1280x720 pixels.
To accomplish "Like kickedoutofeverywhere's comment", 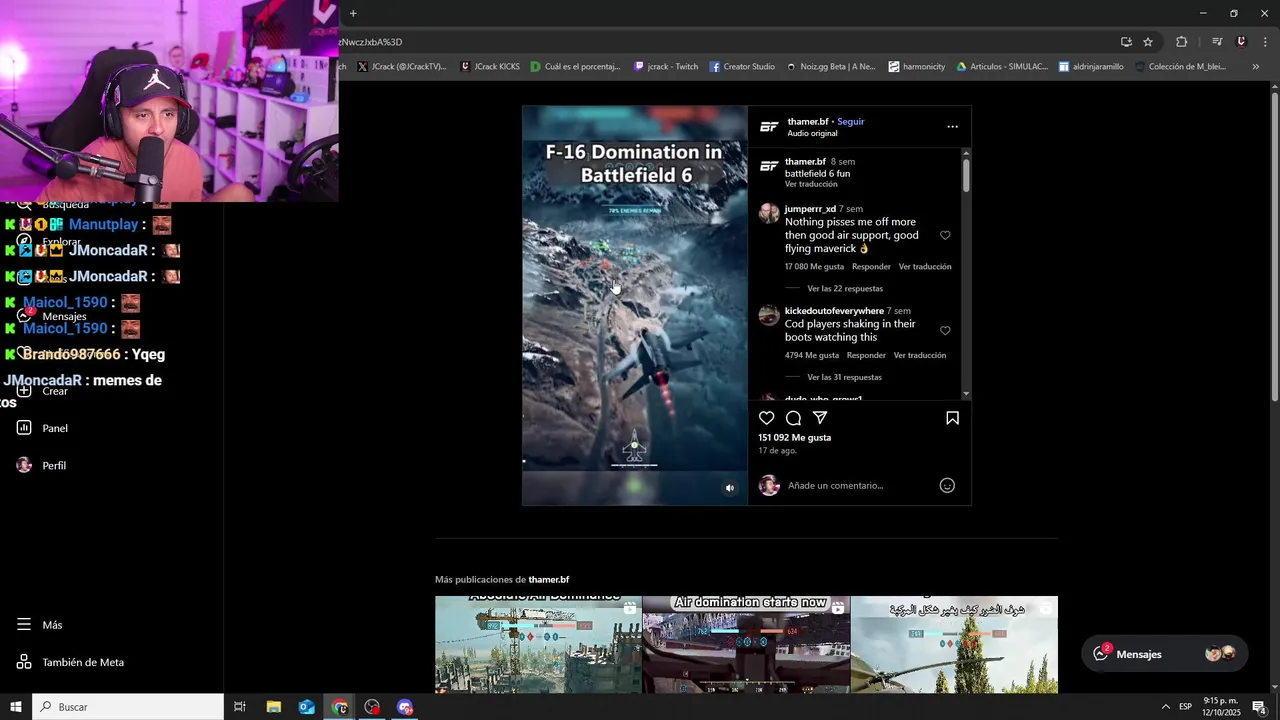I will coord(945,331).
